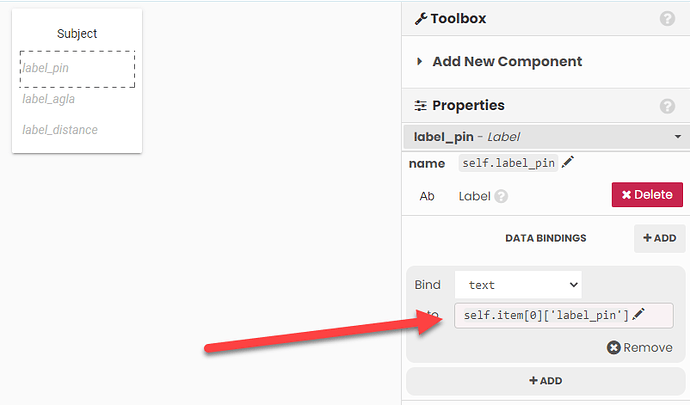
Task: Click the Ab label type icon
Action: coord(427,196)
